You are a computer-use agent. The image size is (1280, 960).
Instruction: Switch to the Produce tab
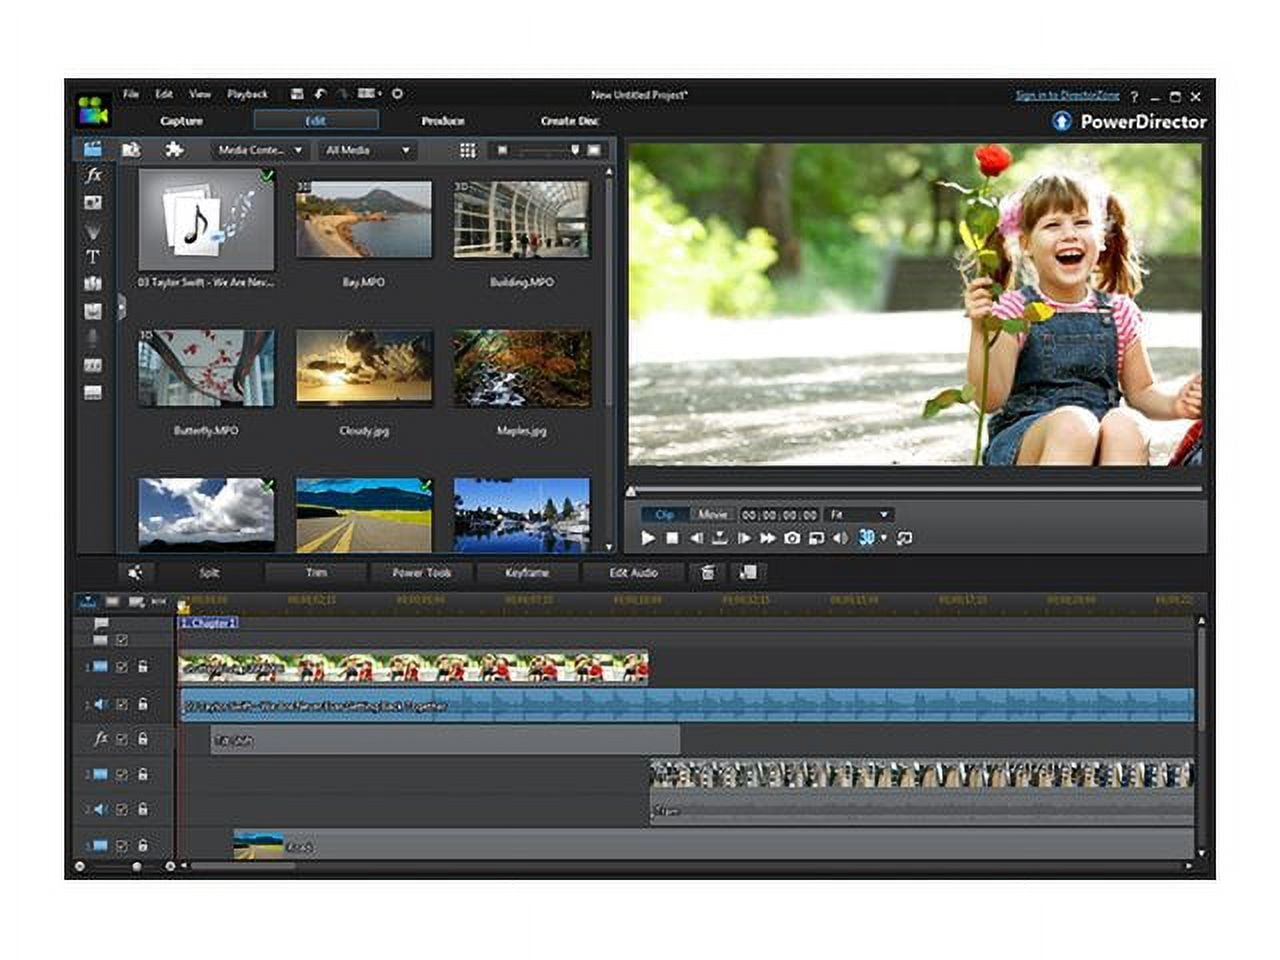443,121
